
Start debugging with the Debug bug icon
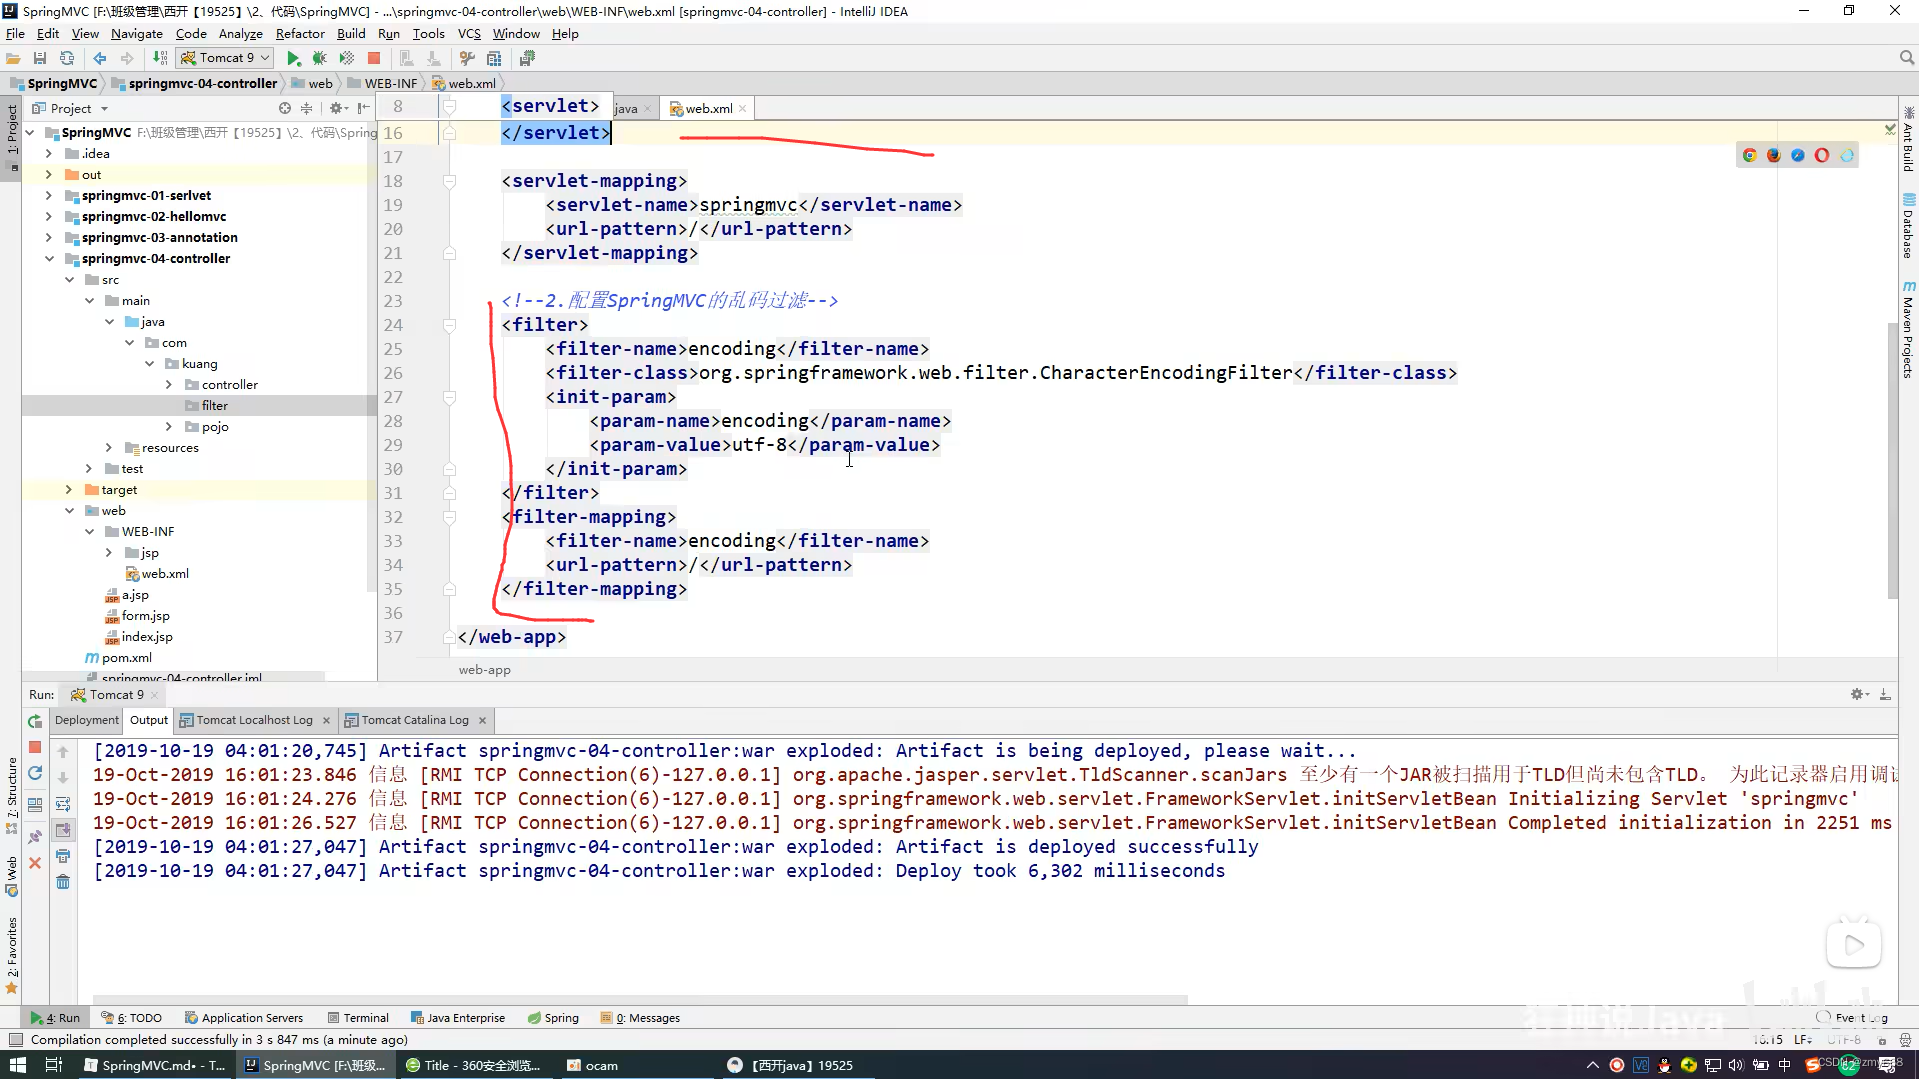point(320,58)
